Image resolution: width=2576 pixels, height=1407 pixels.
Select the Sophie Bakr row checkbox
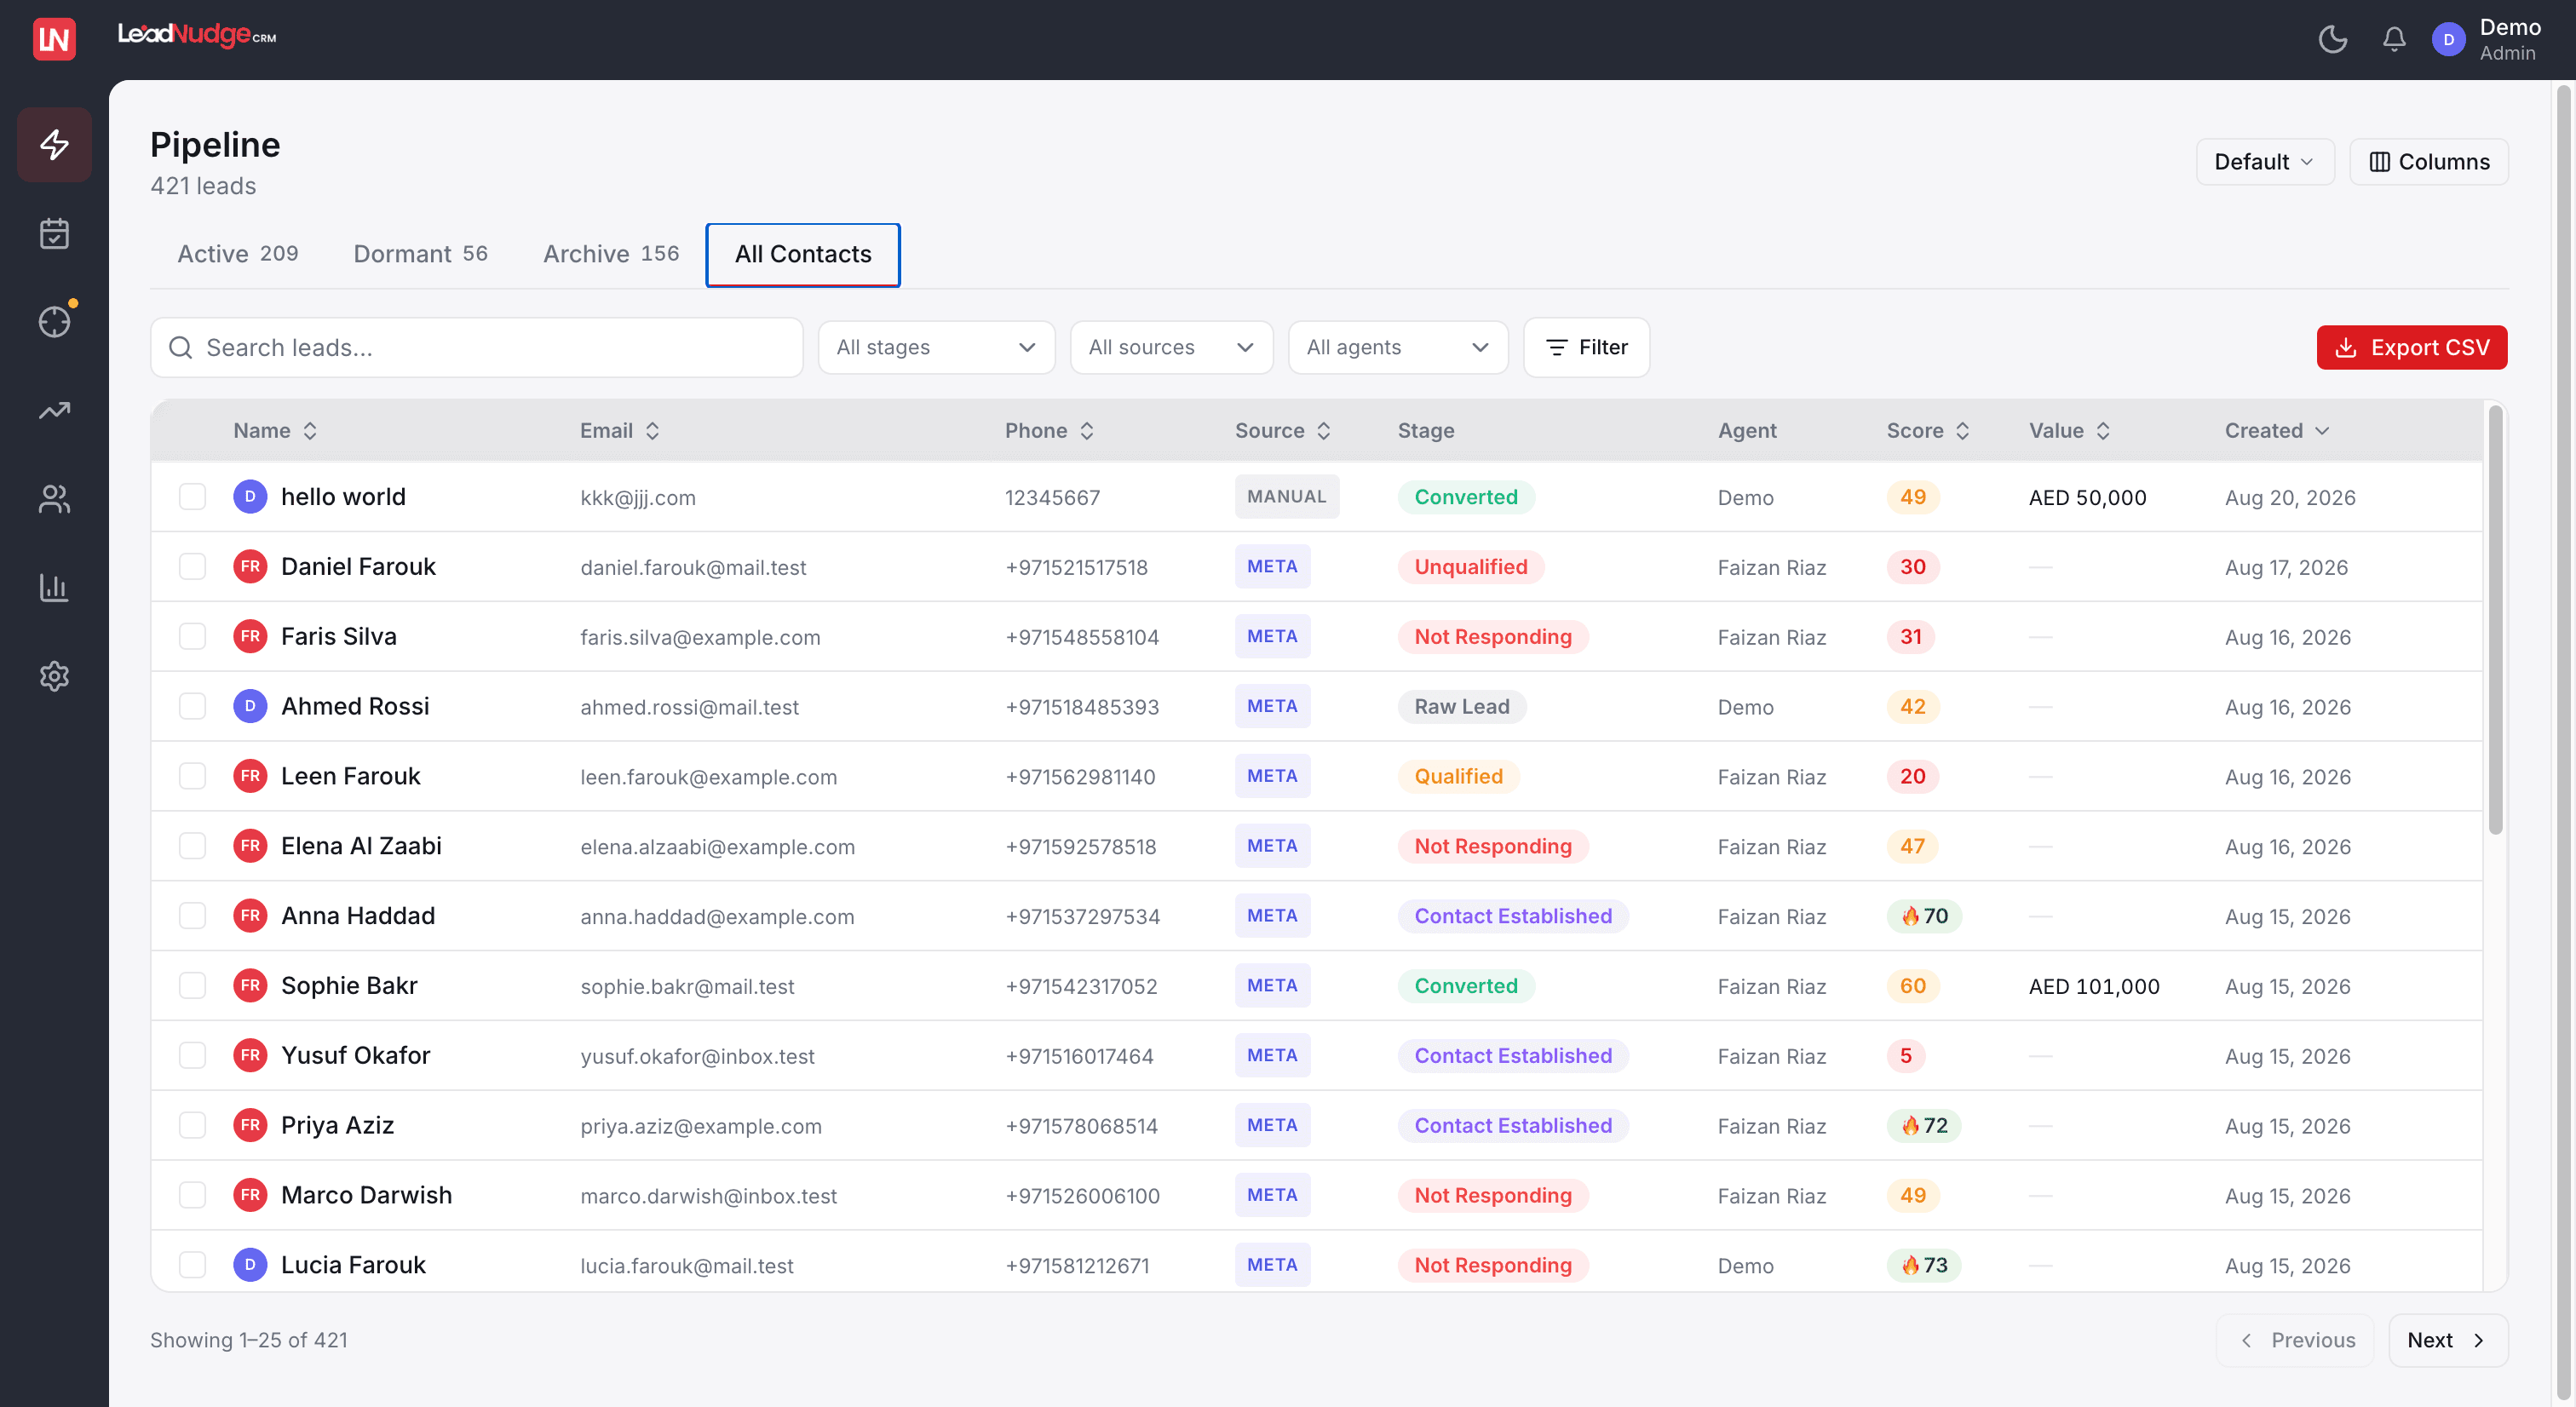point(192,986)
